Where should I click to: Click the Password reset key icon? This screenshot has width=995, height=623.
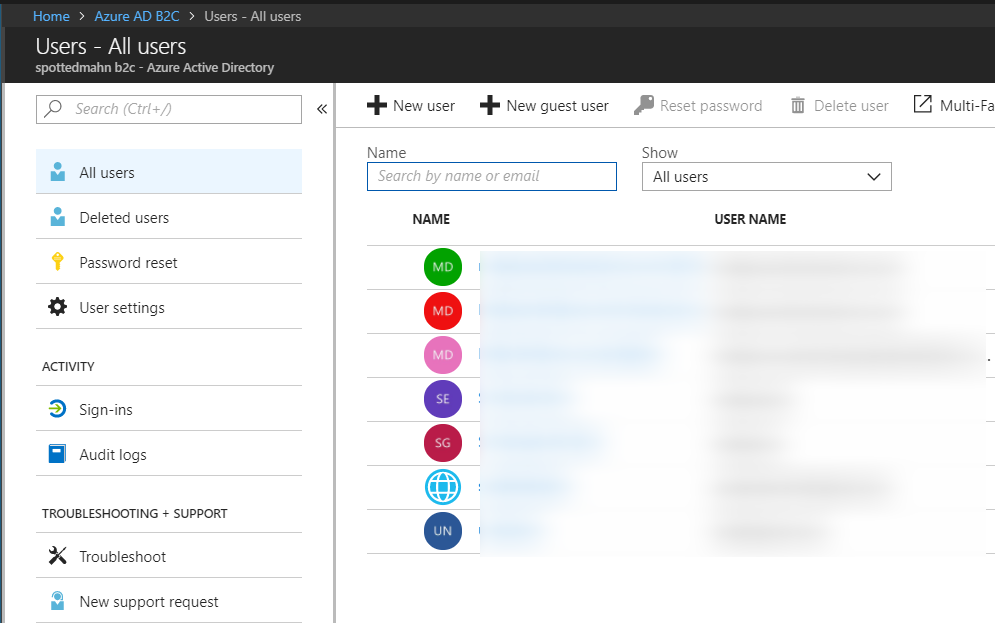tap(58, 261)
